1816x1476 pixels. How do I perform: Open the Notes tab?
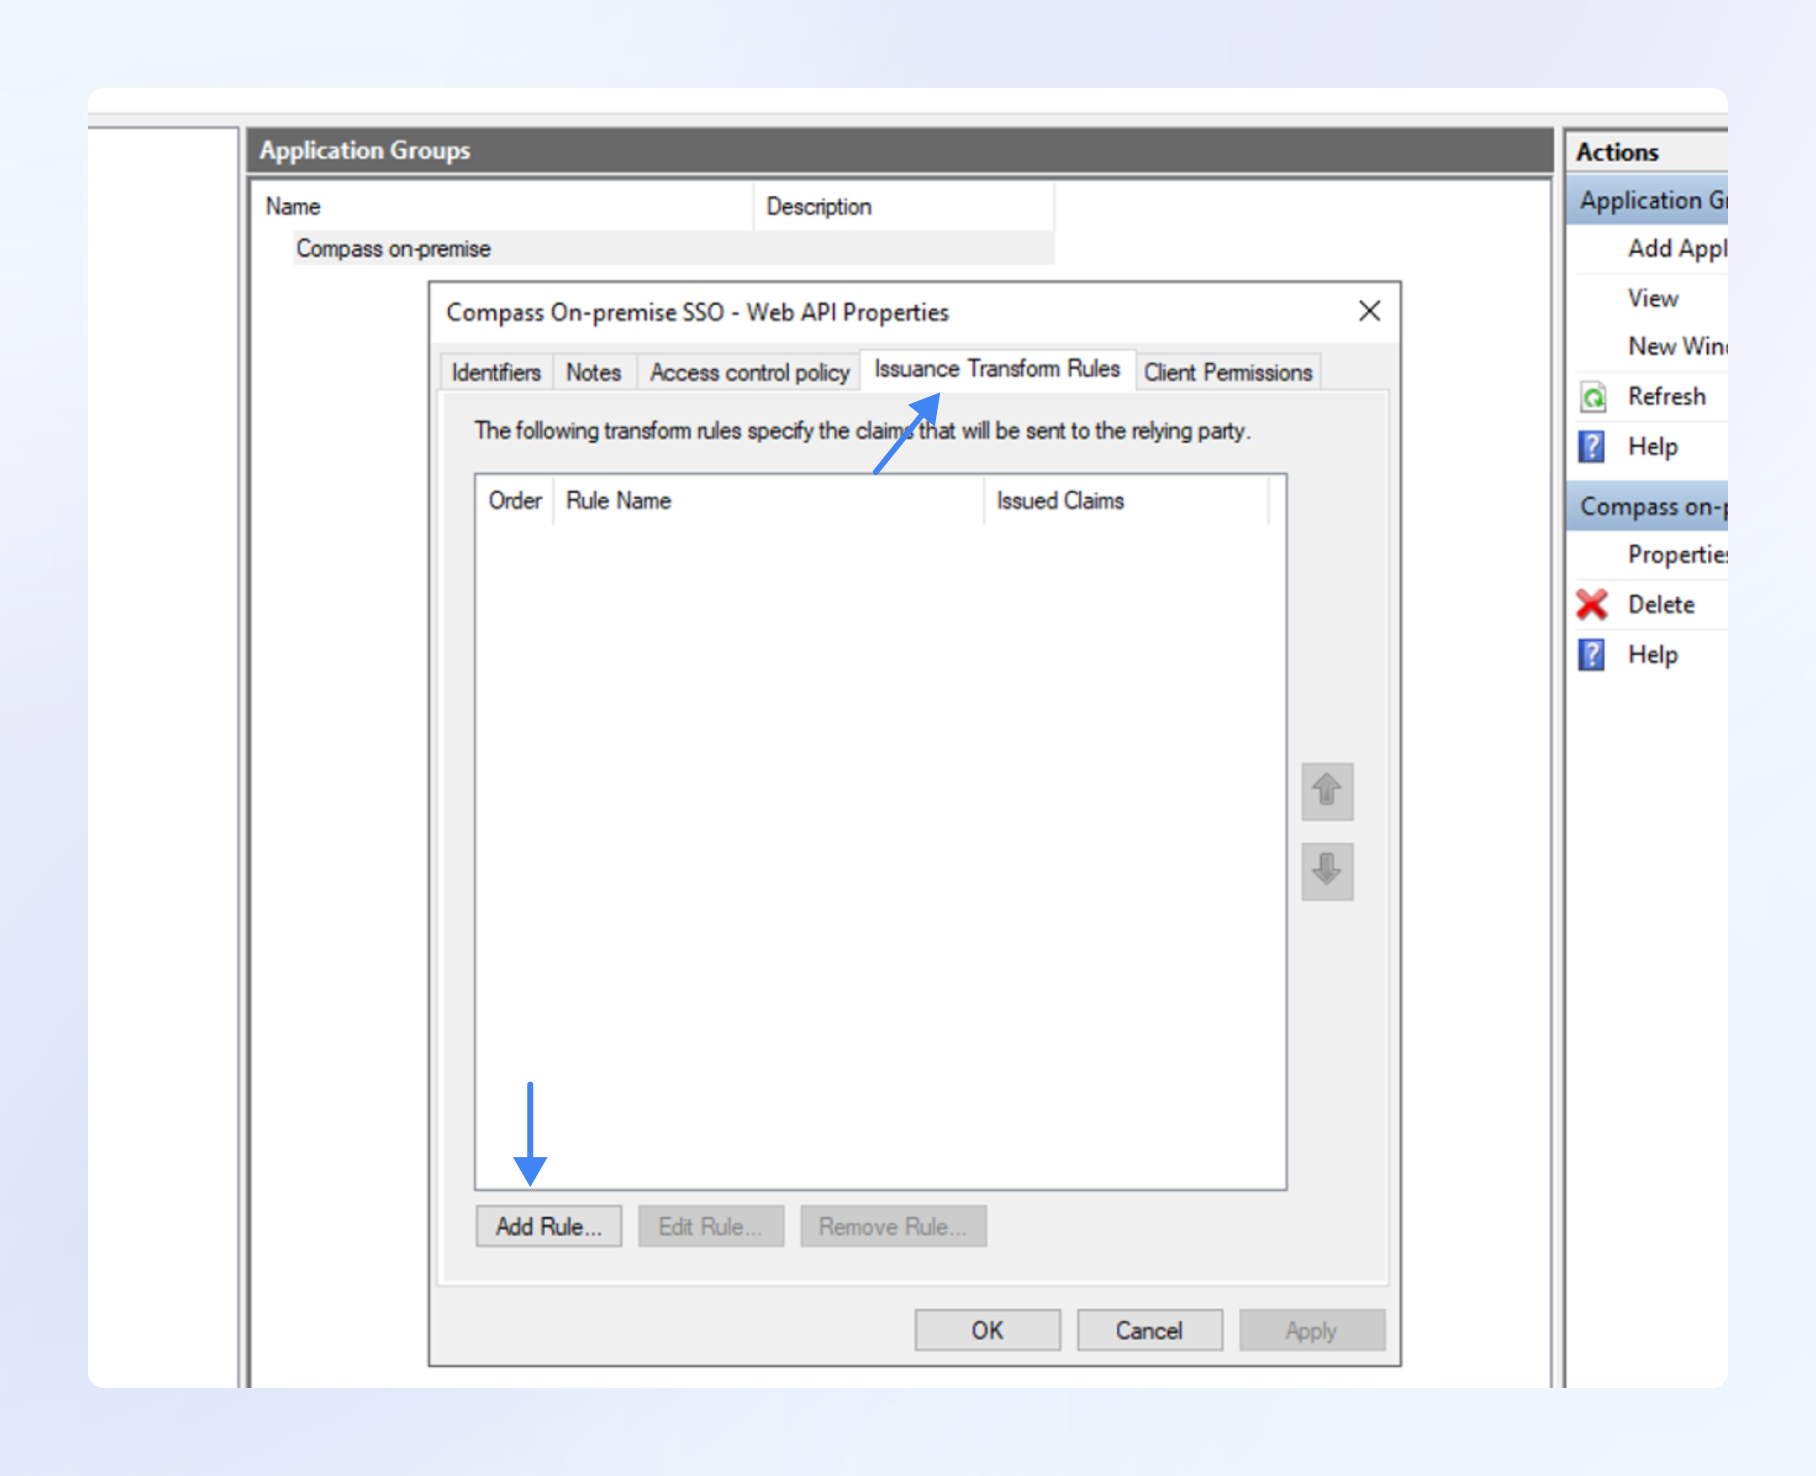pyautogui.click(x=593, y=373)
